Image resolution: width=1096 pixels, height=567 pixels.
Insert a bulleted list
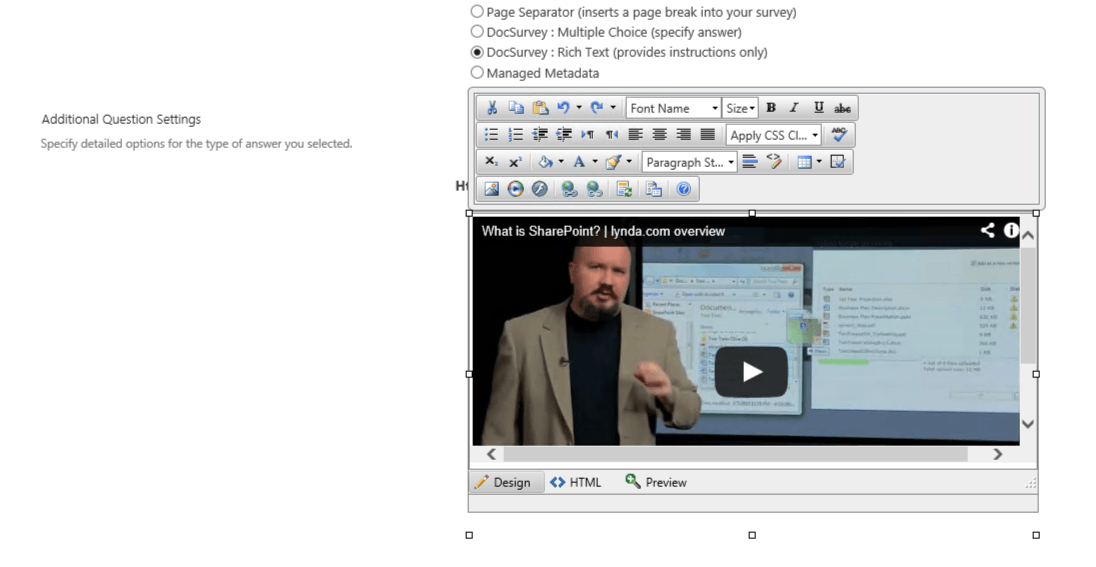(492, 134)
